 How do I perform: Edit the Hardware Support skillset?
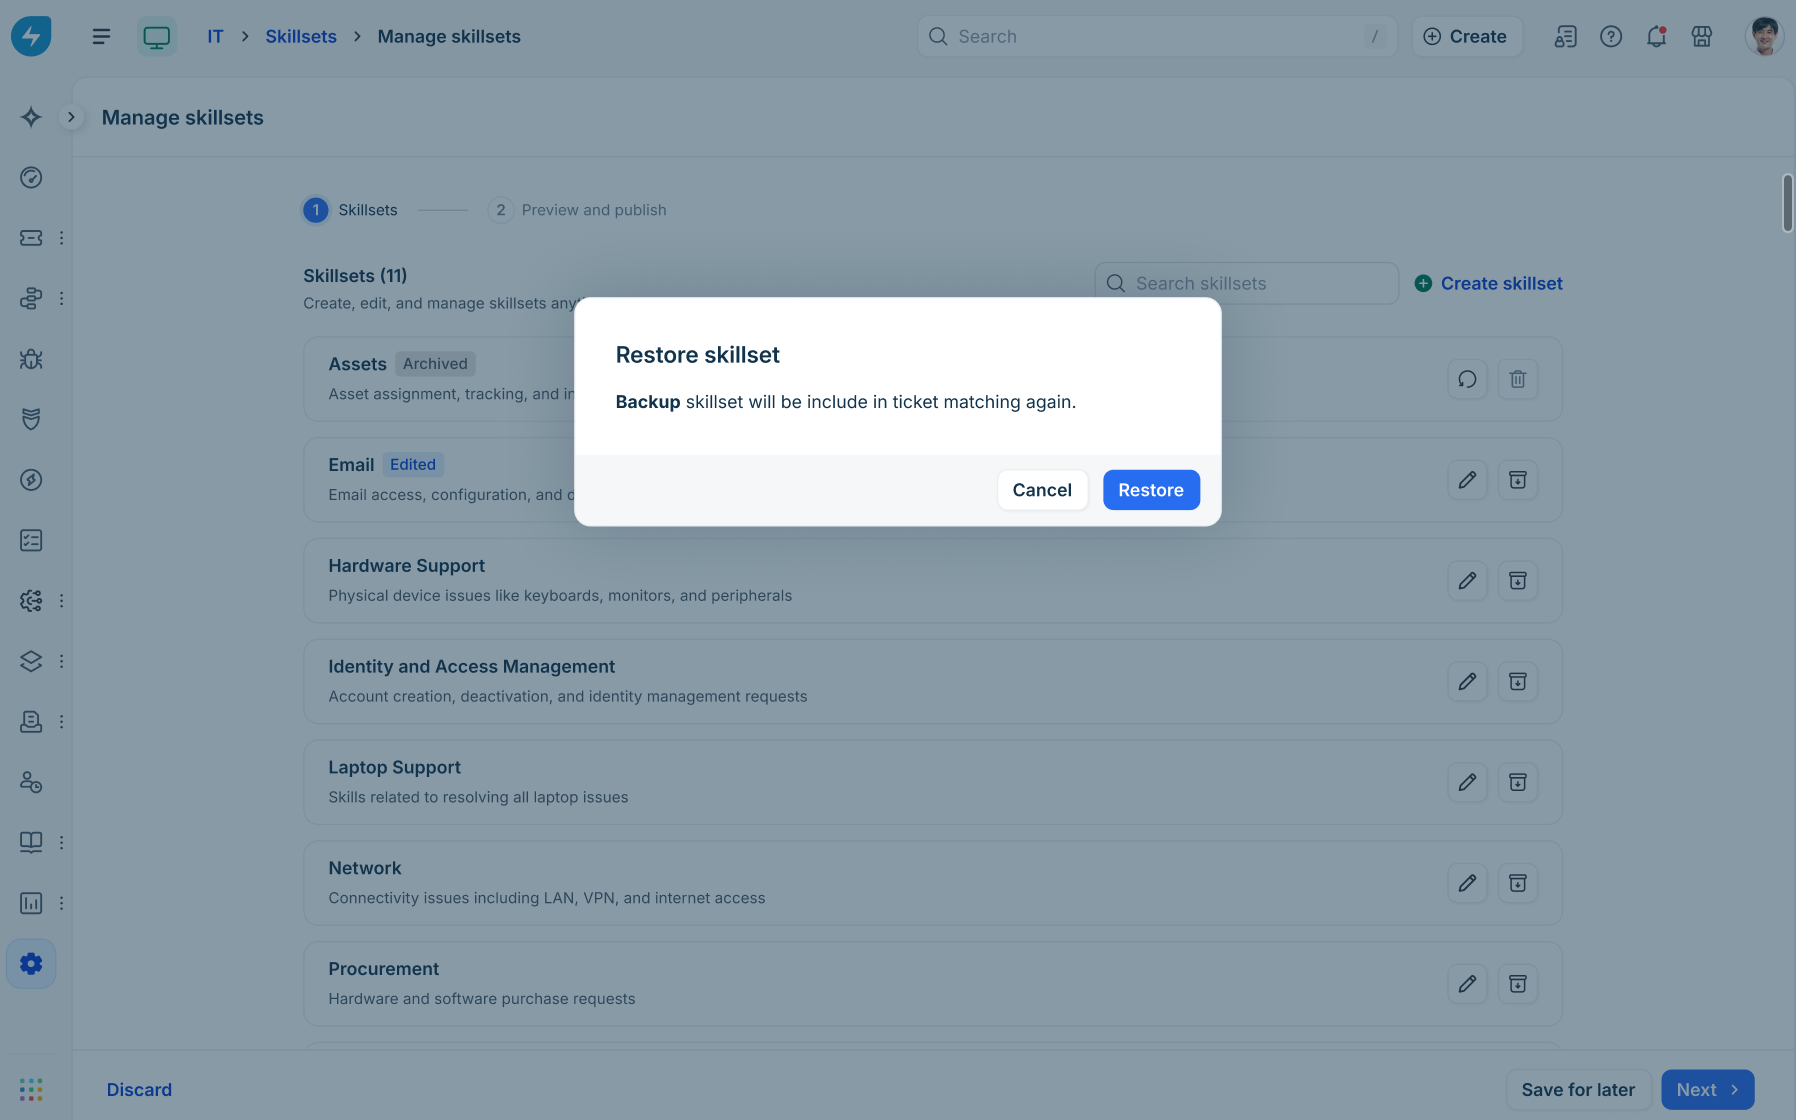pos(1467,581)
